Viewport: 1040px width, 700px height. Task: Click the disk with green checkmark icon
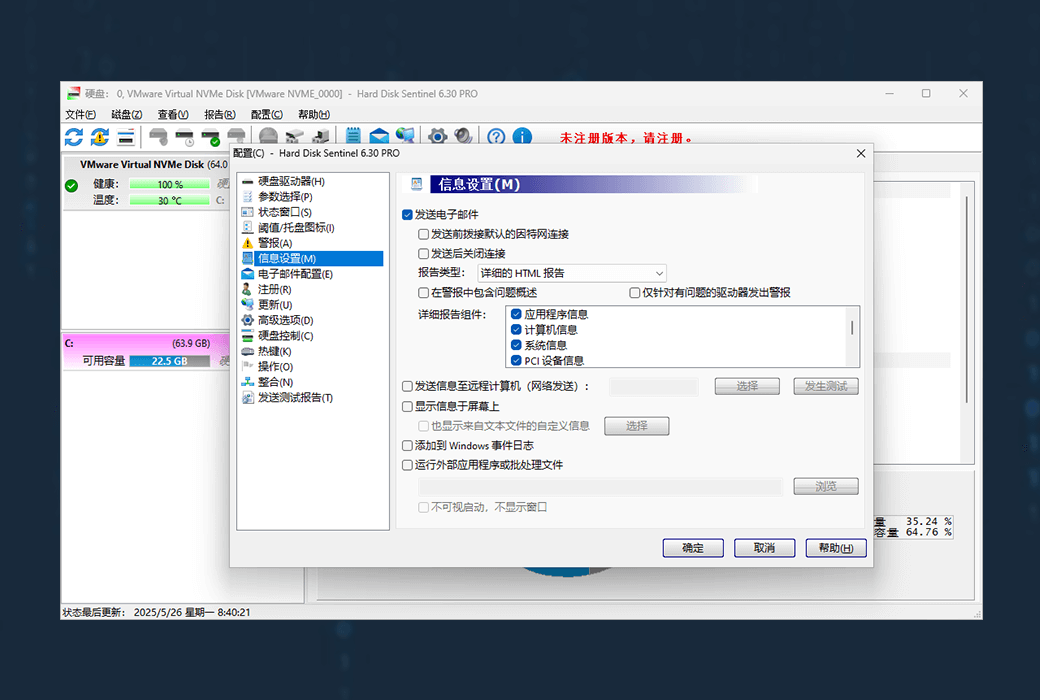point(210,137)
